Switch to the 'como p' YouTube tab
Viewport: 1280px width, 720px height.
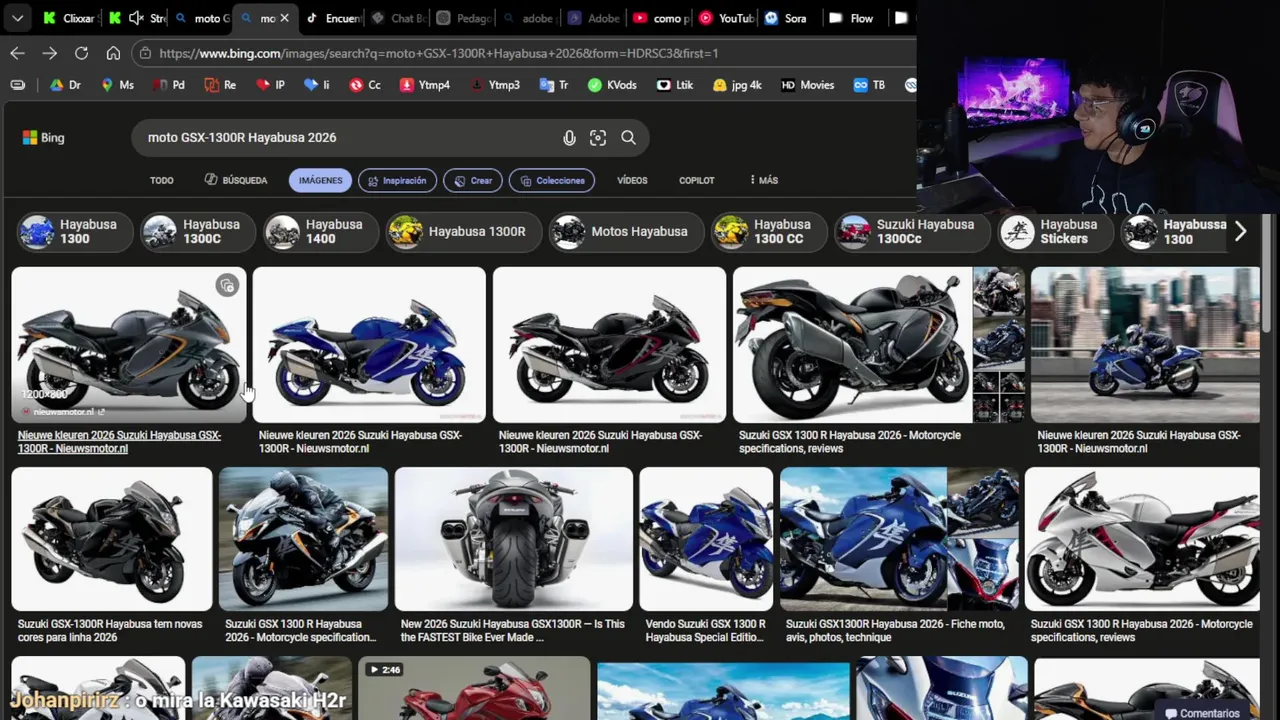tap(661, 18)
